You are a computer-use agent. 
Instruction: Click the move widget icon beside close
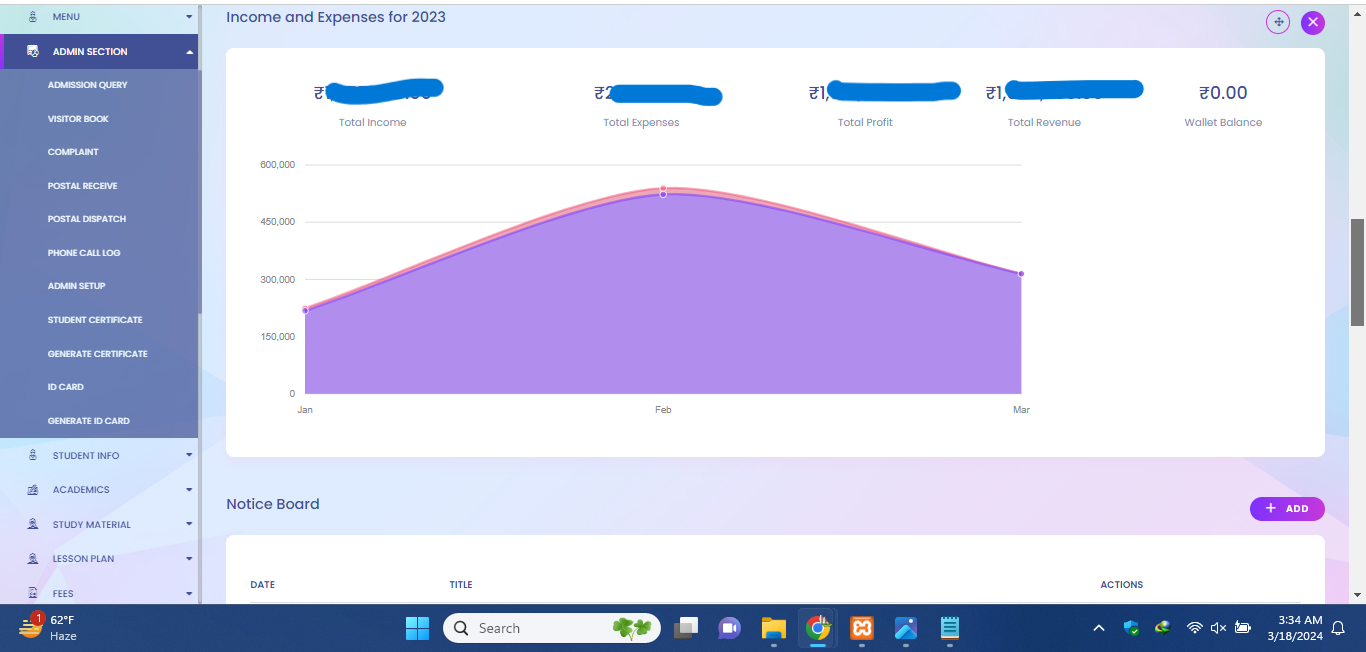tap(1278, 22)
